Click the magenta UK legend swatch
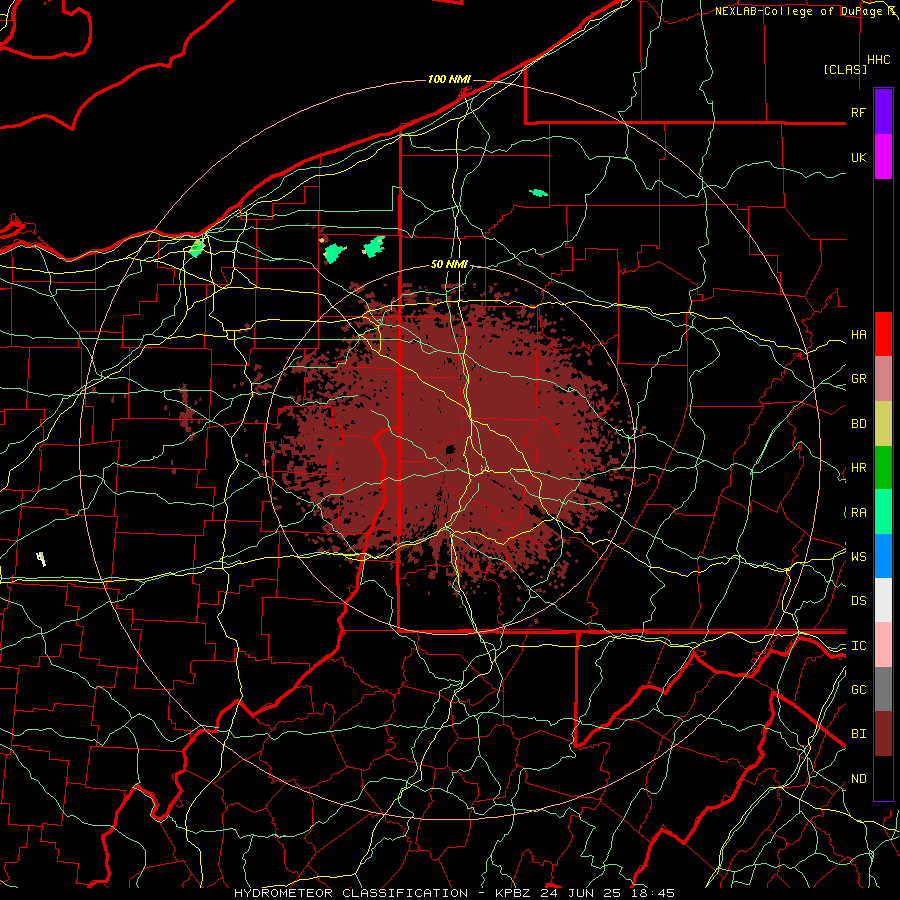 (x=883, y=157)
